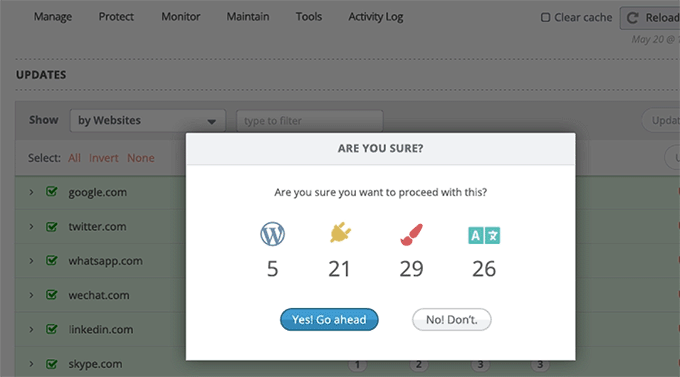Image resolution: width=680 pixels, height=377 pixels.
Task: Click the wechat.com site name
Action: coord(99,295)
